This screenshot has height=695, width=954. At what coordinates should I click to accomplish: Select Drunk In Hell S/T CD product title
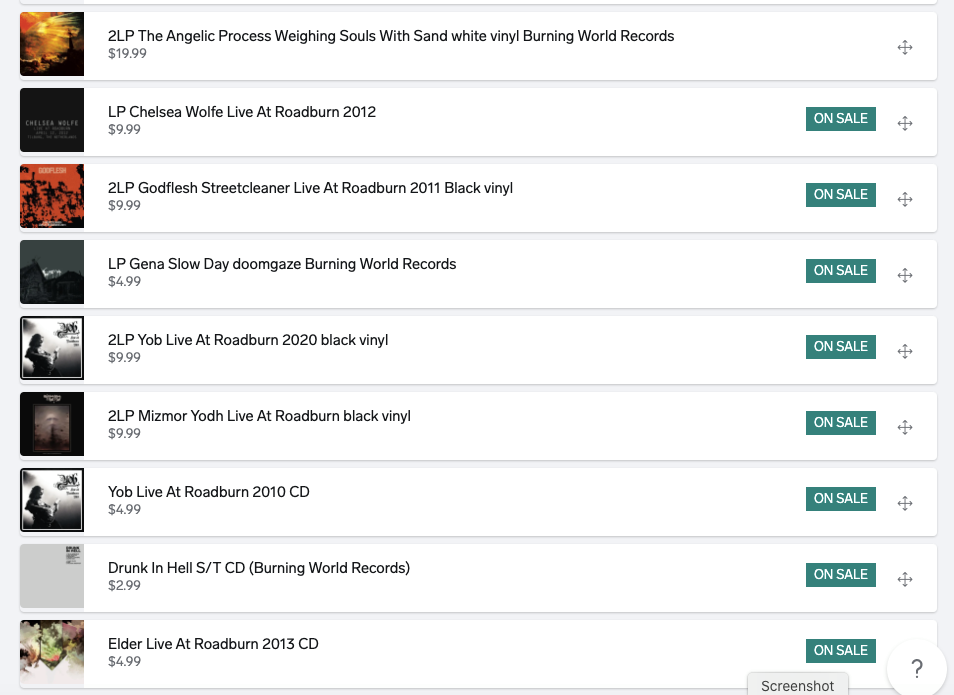[259, 568]
